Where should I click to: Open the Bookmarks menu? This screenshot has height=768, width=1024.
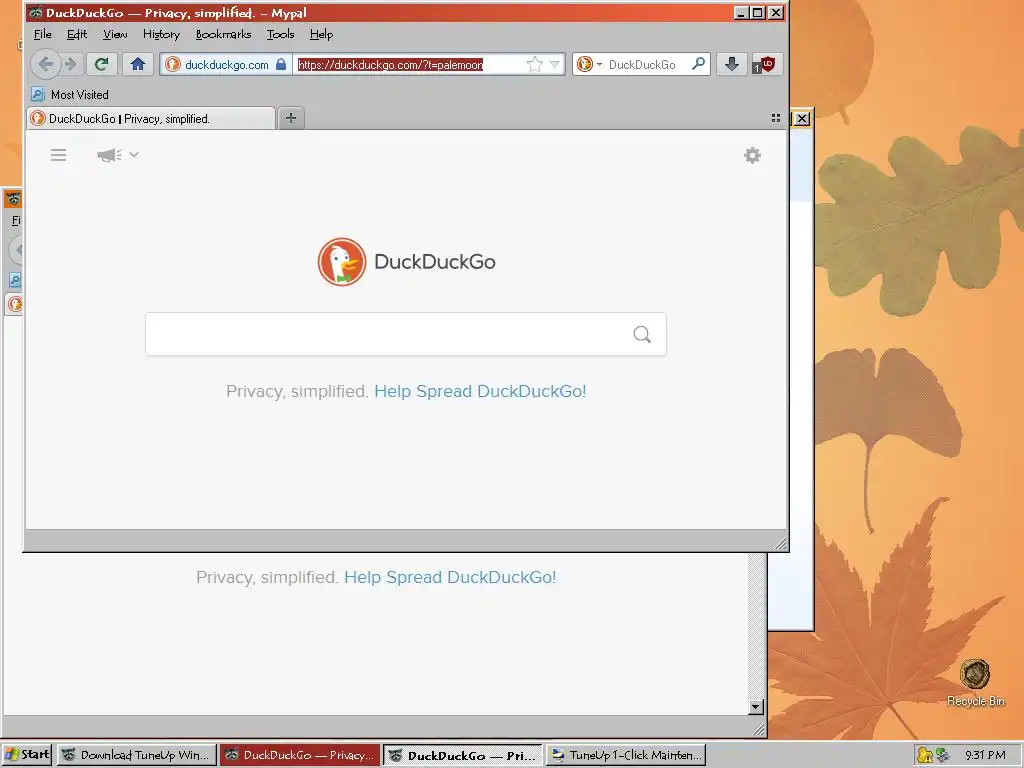(223, 35)
